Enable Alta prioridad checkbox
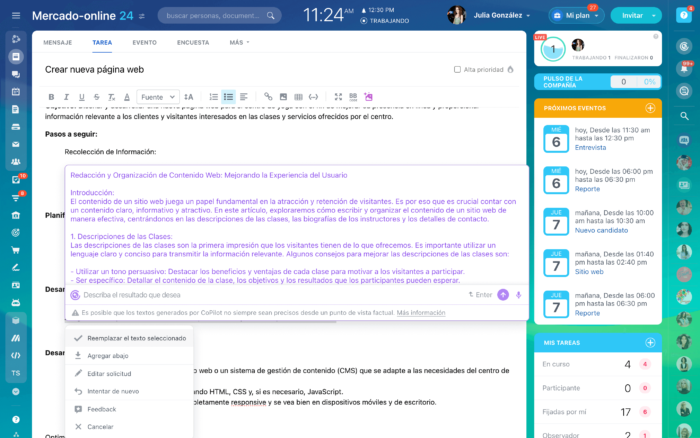Image resolution: width=700 pixels, height=438 pixels. tap(457, 70)
